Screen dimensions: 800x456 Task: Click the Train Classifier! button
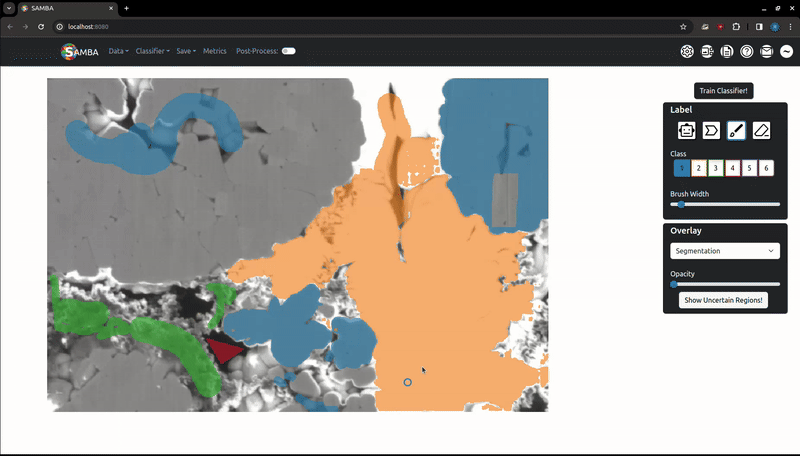(x=723, y=91)
